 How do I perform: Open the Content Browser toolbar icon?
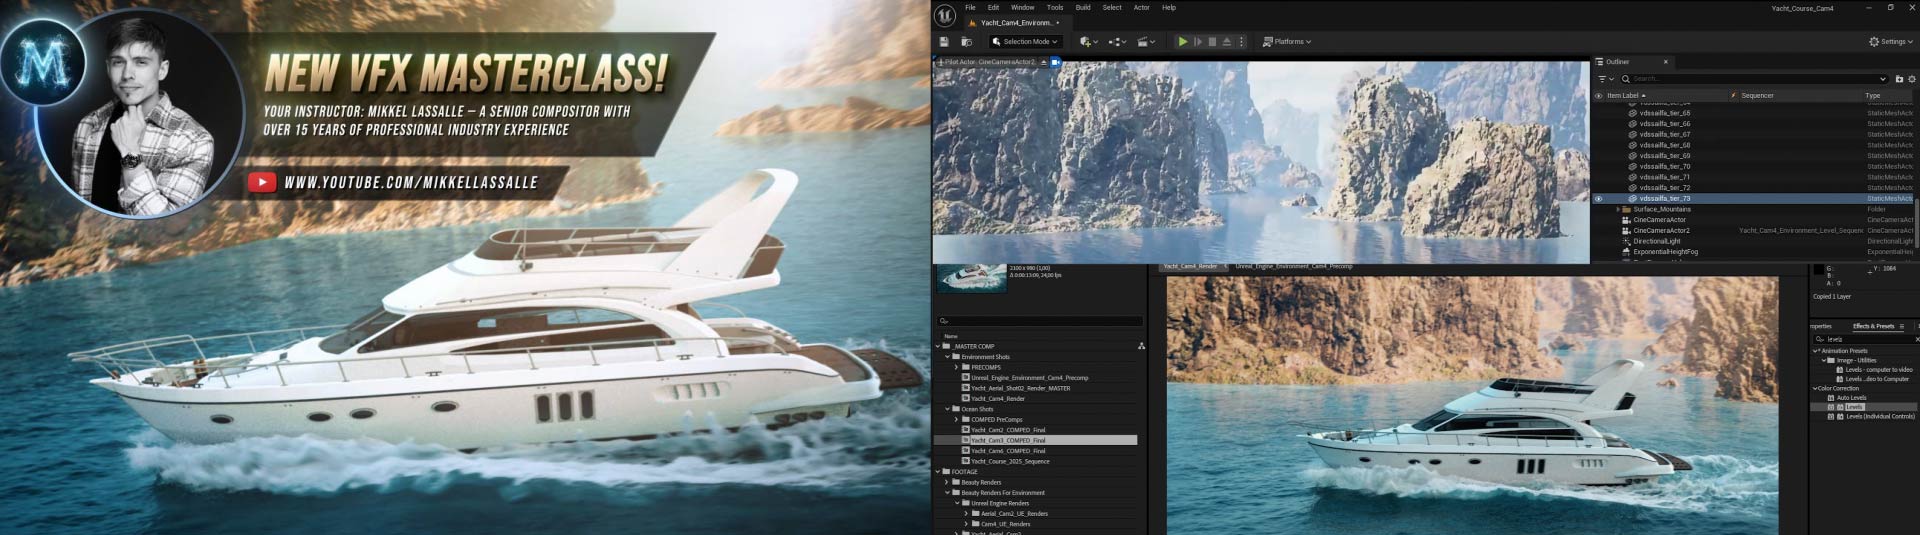coord(966,42)
